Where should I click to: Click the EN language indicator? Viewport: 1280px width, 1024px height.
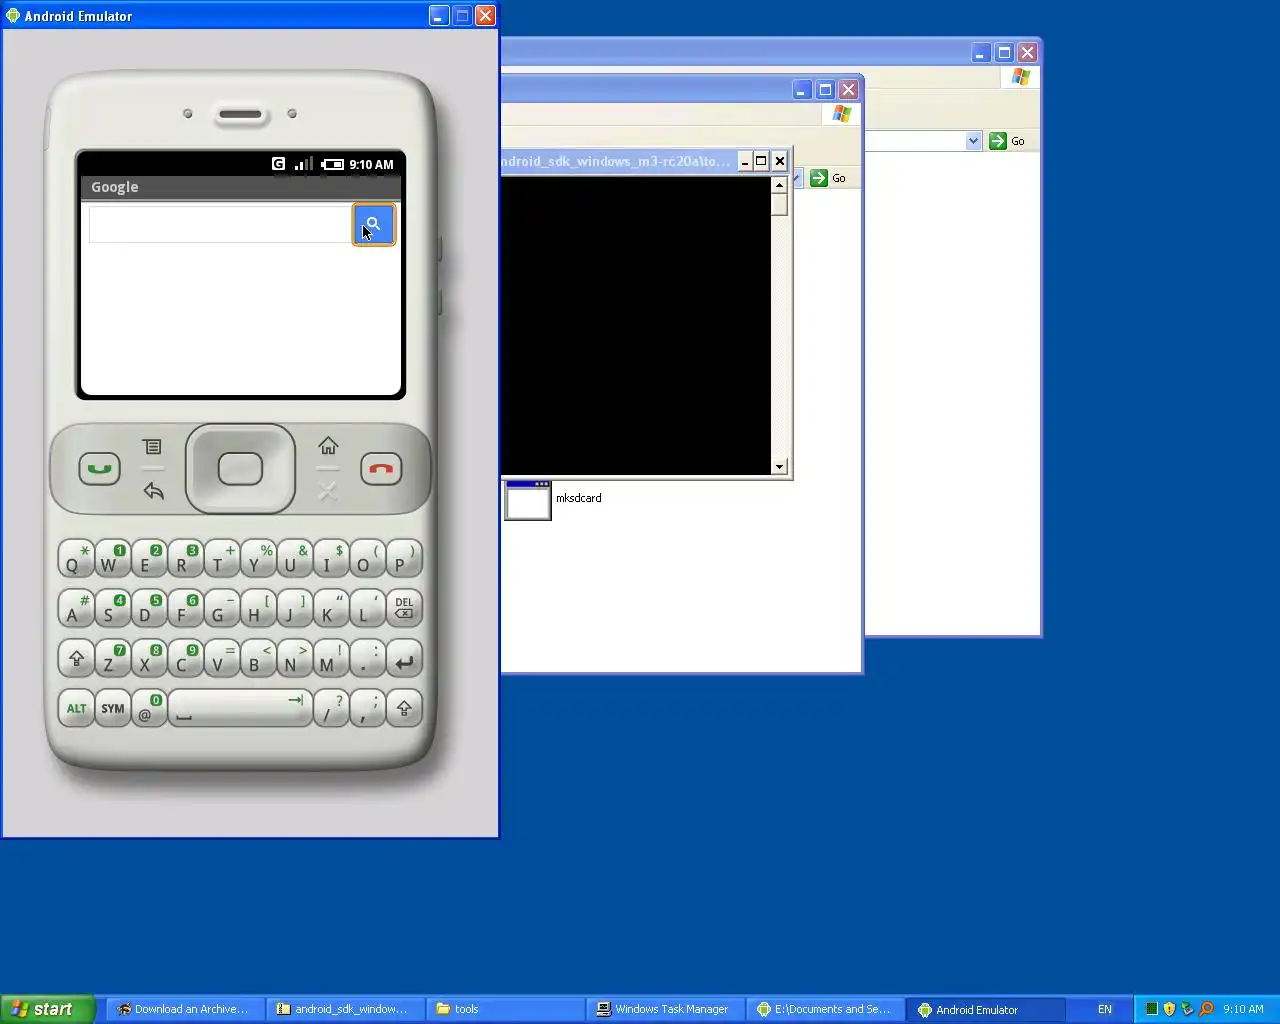1105,1009
